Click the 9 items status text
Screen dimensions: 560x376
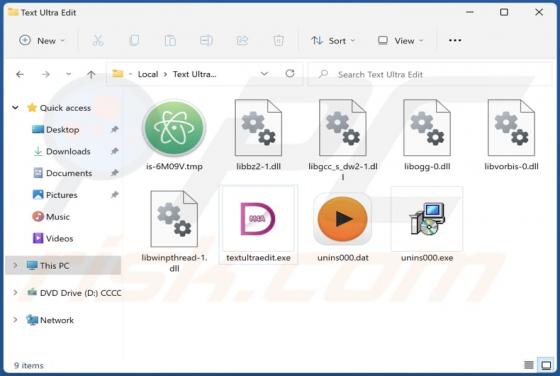click(x=29, y=365)
